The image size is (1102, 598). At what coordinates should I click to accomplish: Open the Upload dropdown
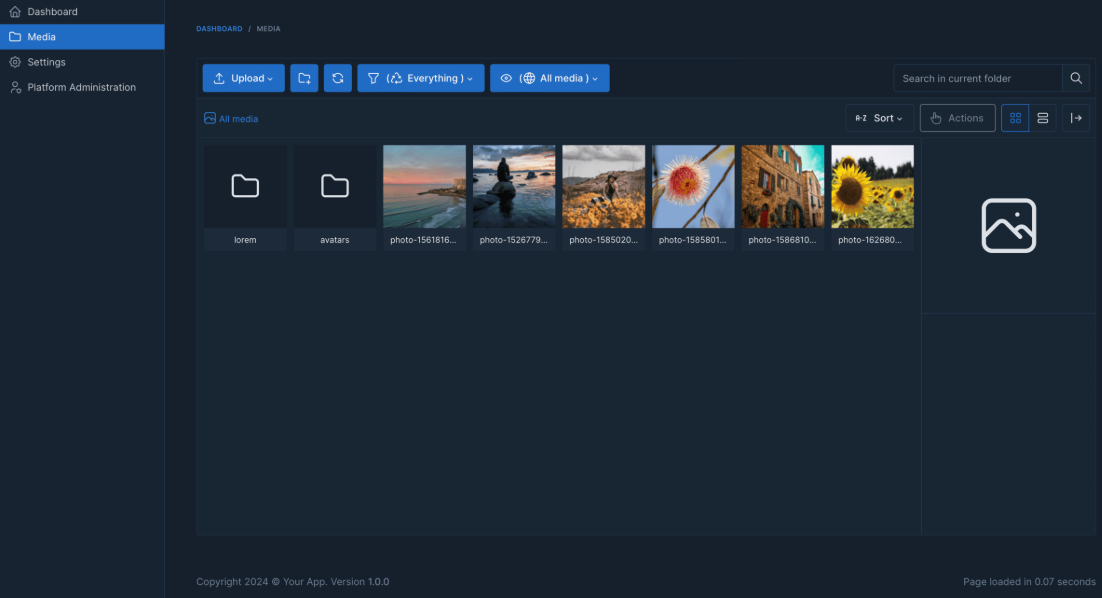[244, 78]
